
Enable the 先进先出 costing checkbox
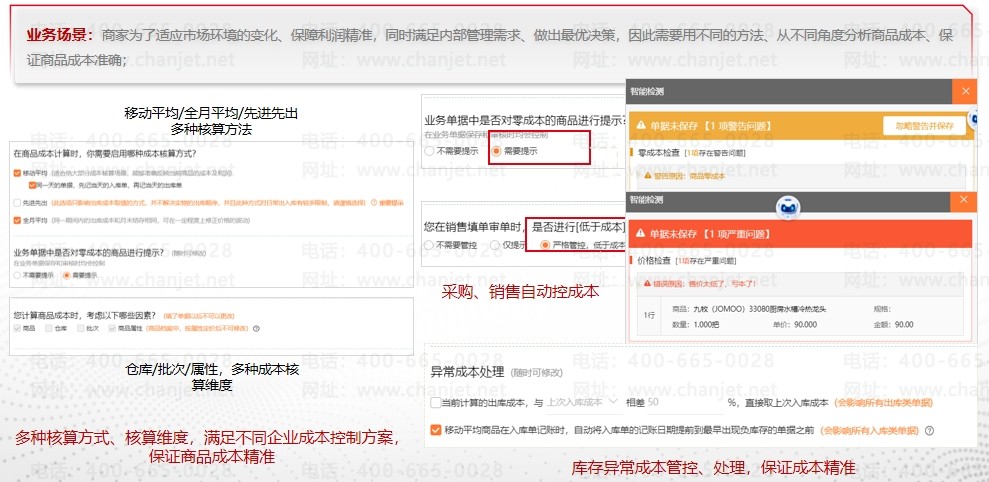coord(17,202)
